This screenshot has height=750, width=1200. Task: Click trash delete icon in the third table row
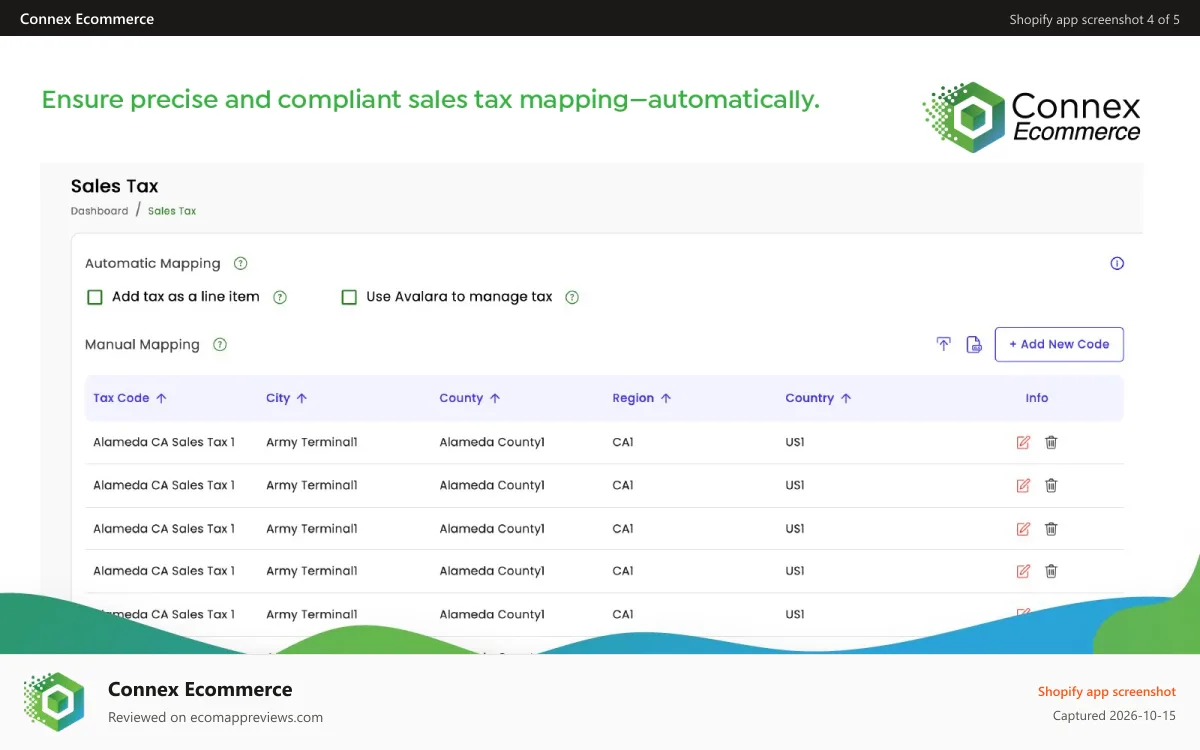tap(1051, 528)
